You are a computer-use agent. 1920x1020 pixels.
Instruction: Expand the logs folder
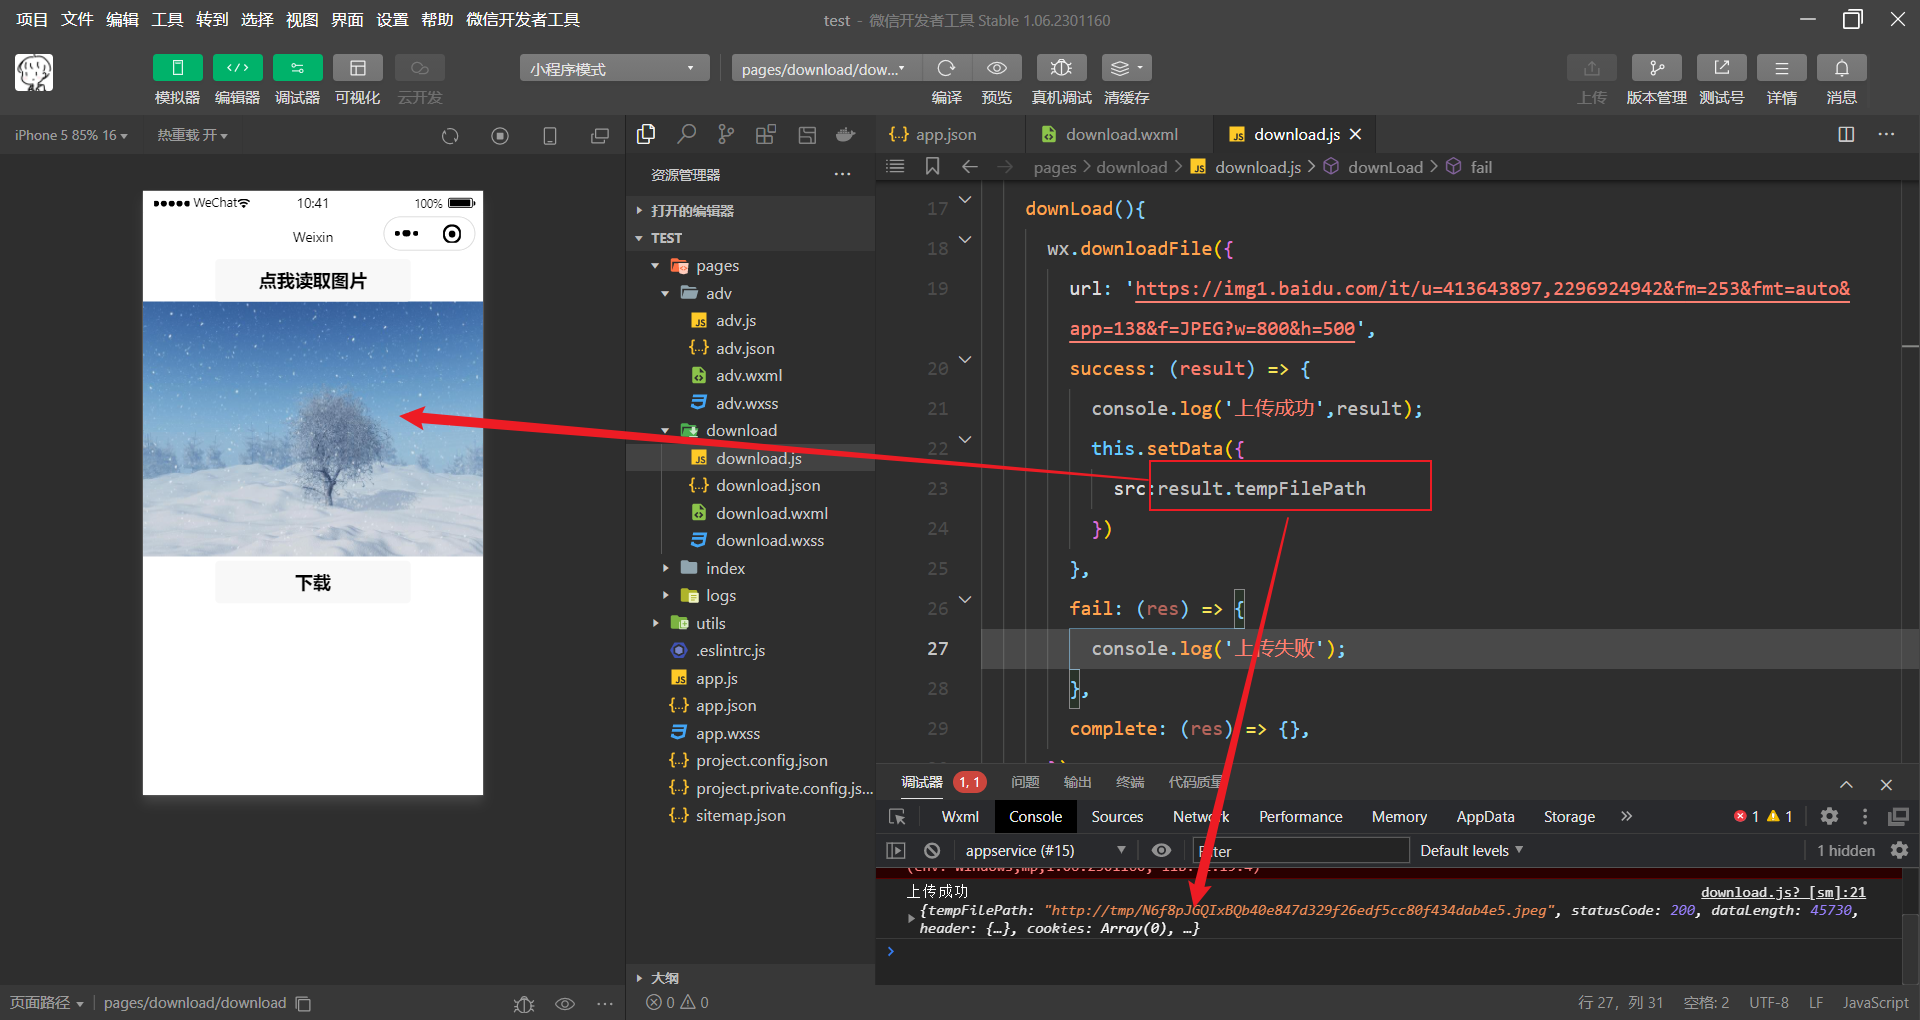[x=750, y=595]
